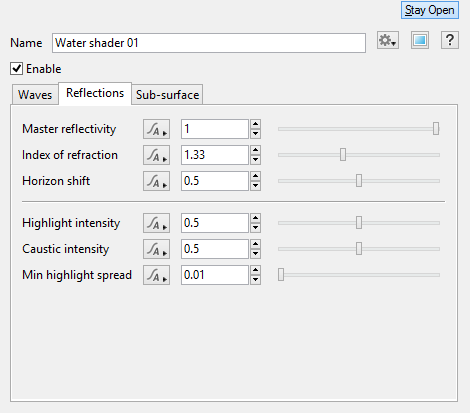Click the Master reflectivity slider handle
Screen dimensions: 470x413
coord(436,129)
